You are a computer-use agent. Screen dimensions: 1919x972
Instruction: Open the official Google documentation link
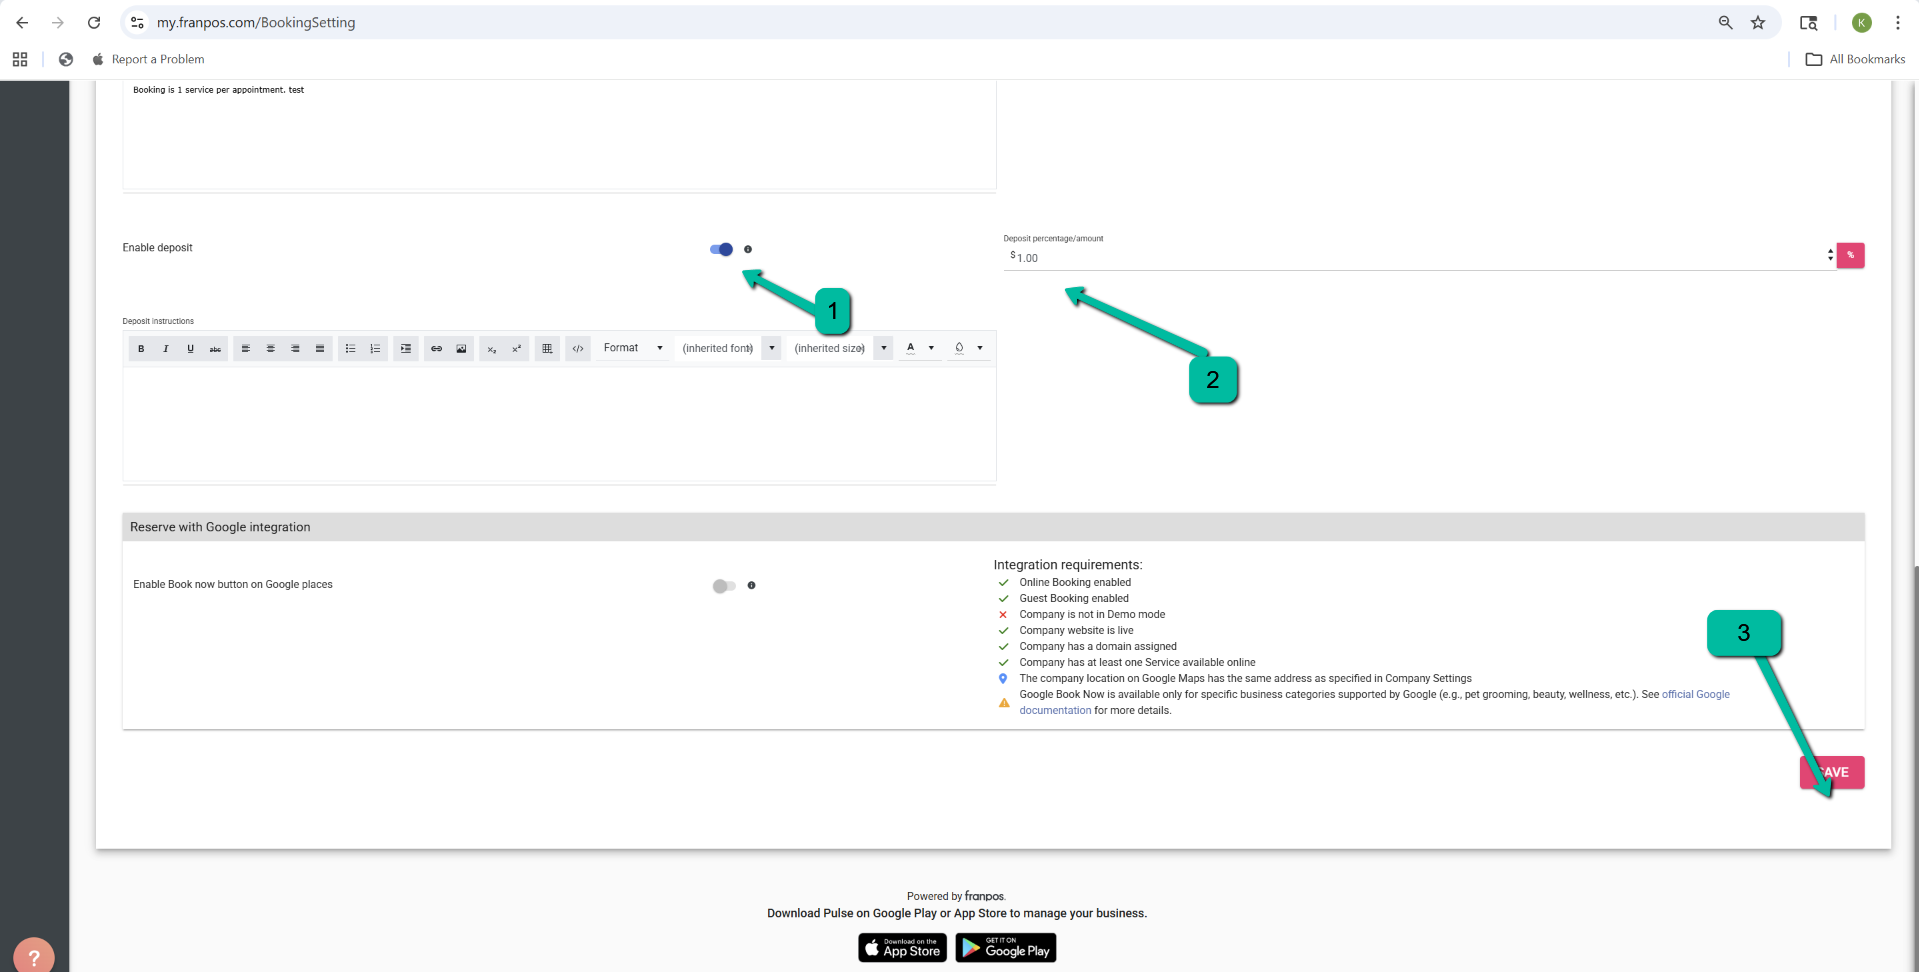click(1695, 695)
